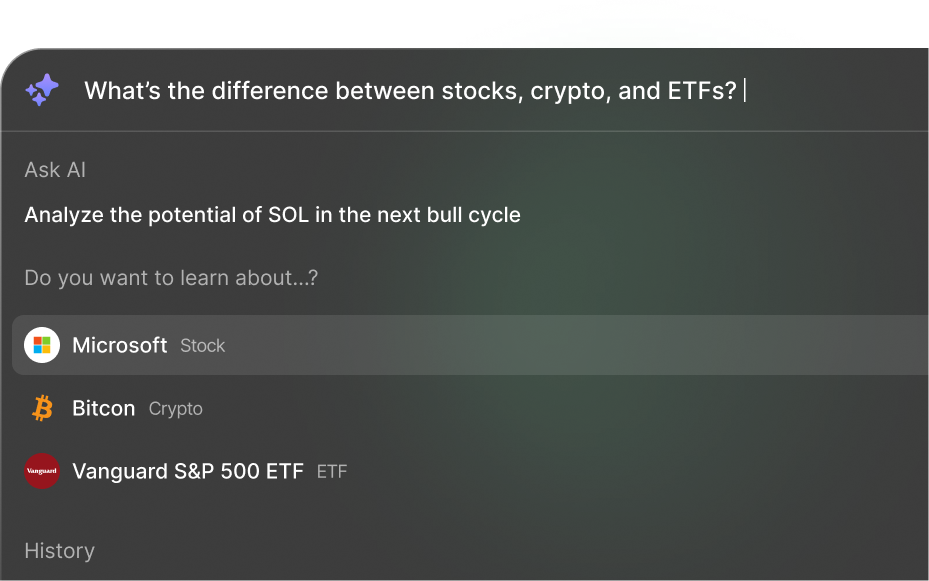Open the History section label

pos(59,551)
